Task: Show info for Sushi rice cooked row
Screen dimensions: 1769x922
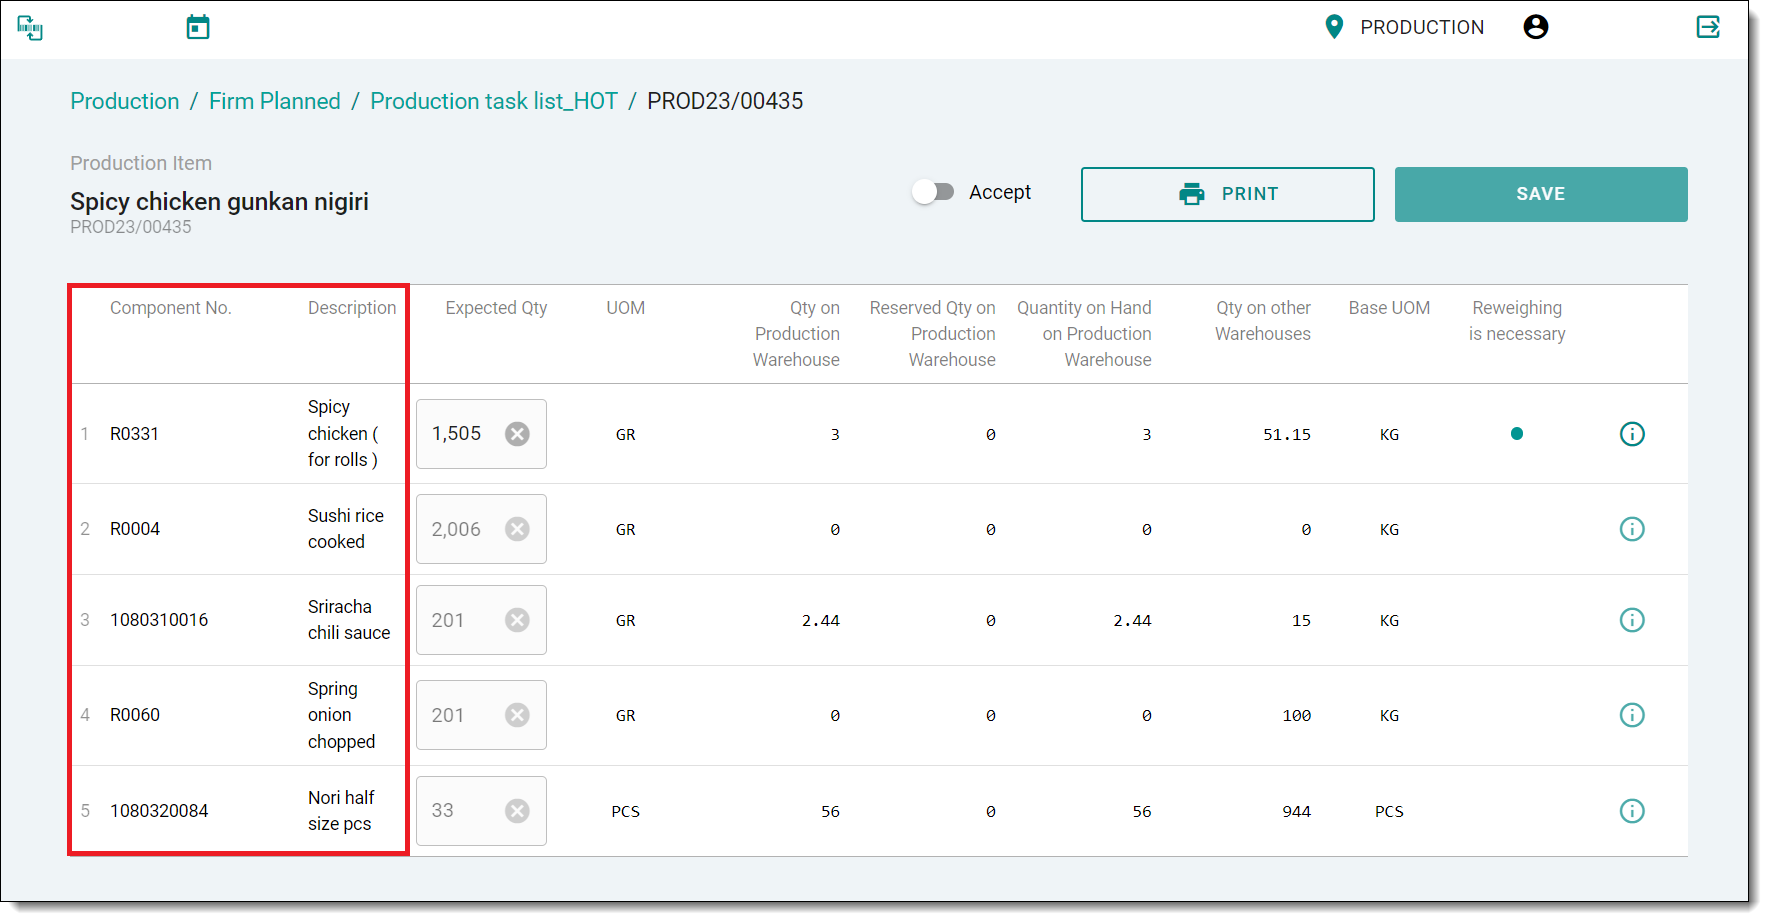Action: [1631, 529]
